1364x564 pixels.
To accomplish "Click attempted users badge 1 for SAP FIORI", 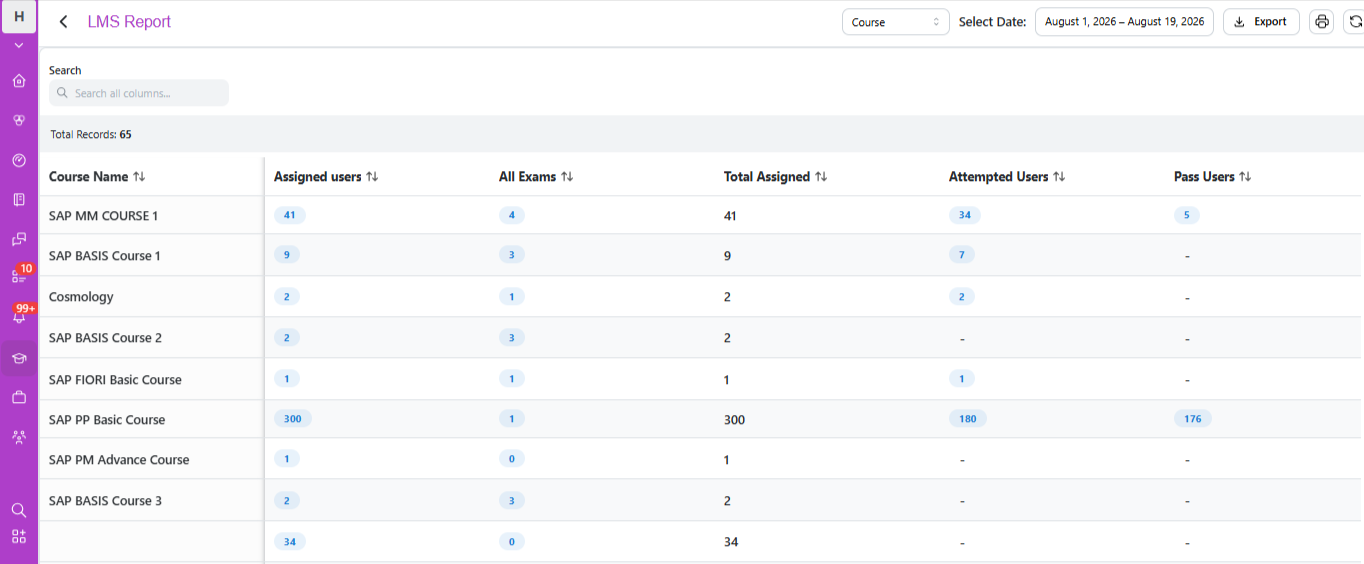I will click(961, 379).
